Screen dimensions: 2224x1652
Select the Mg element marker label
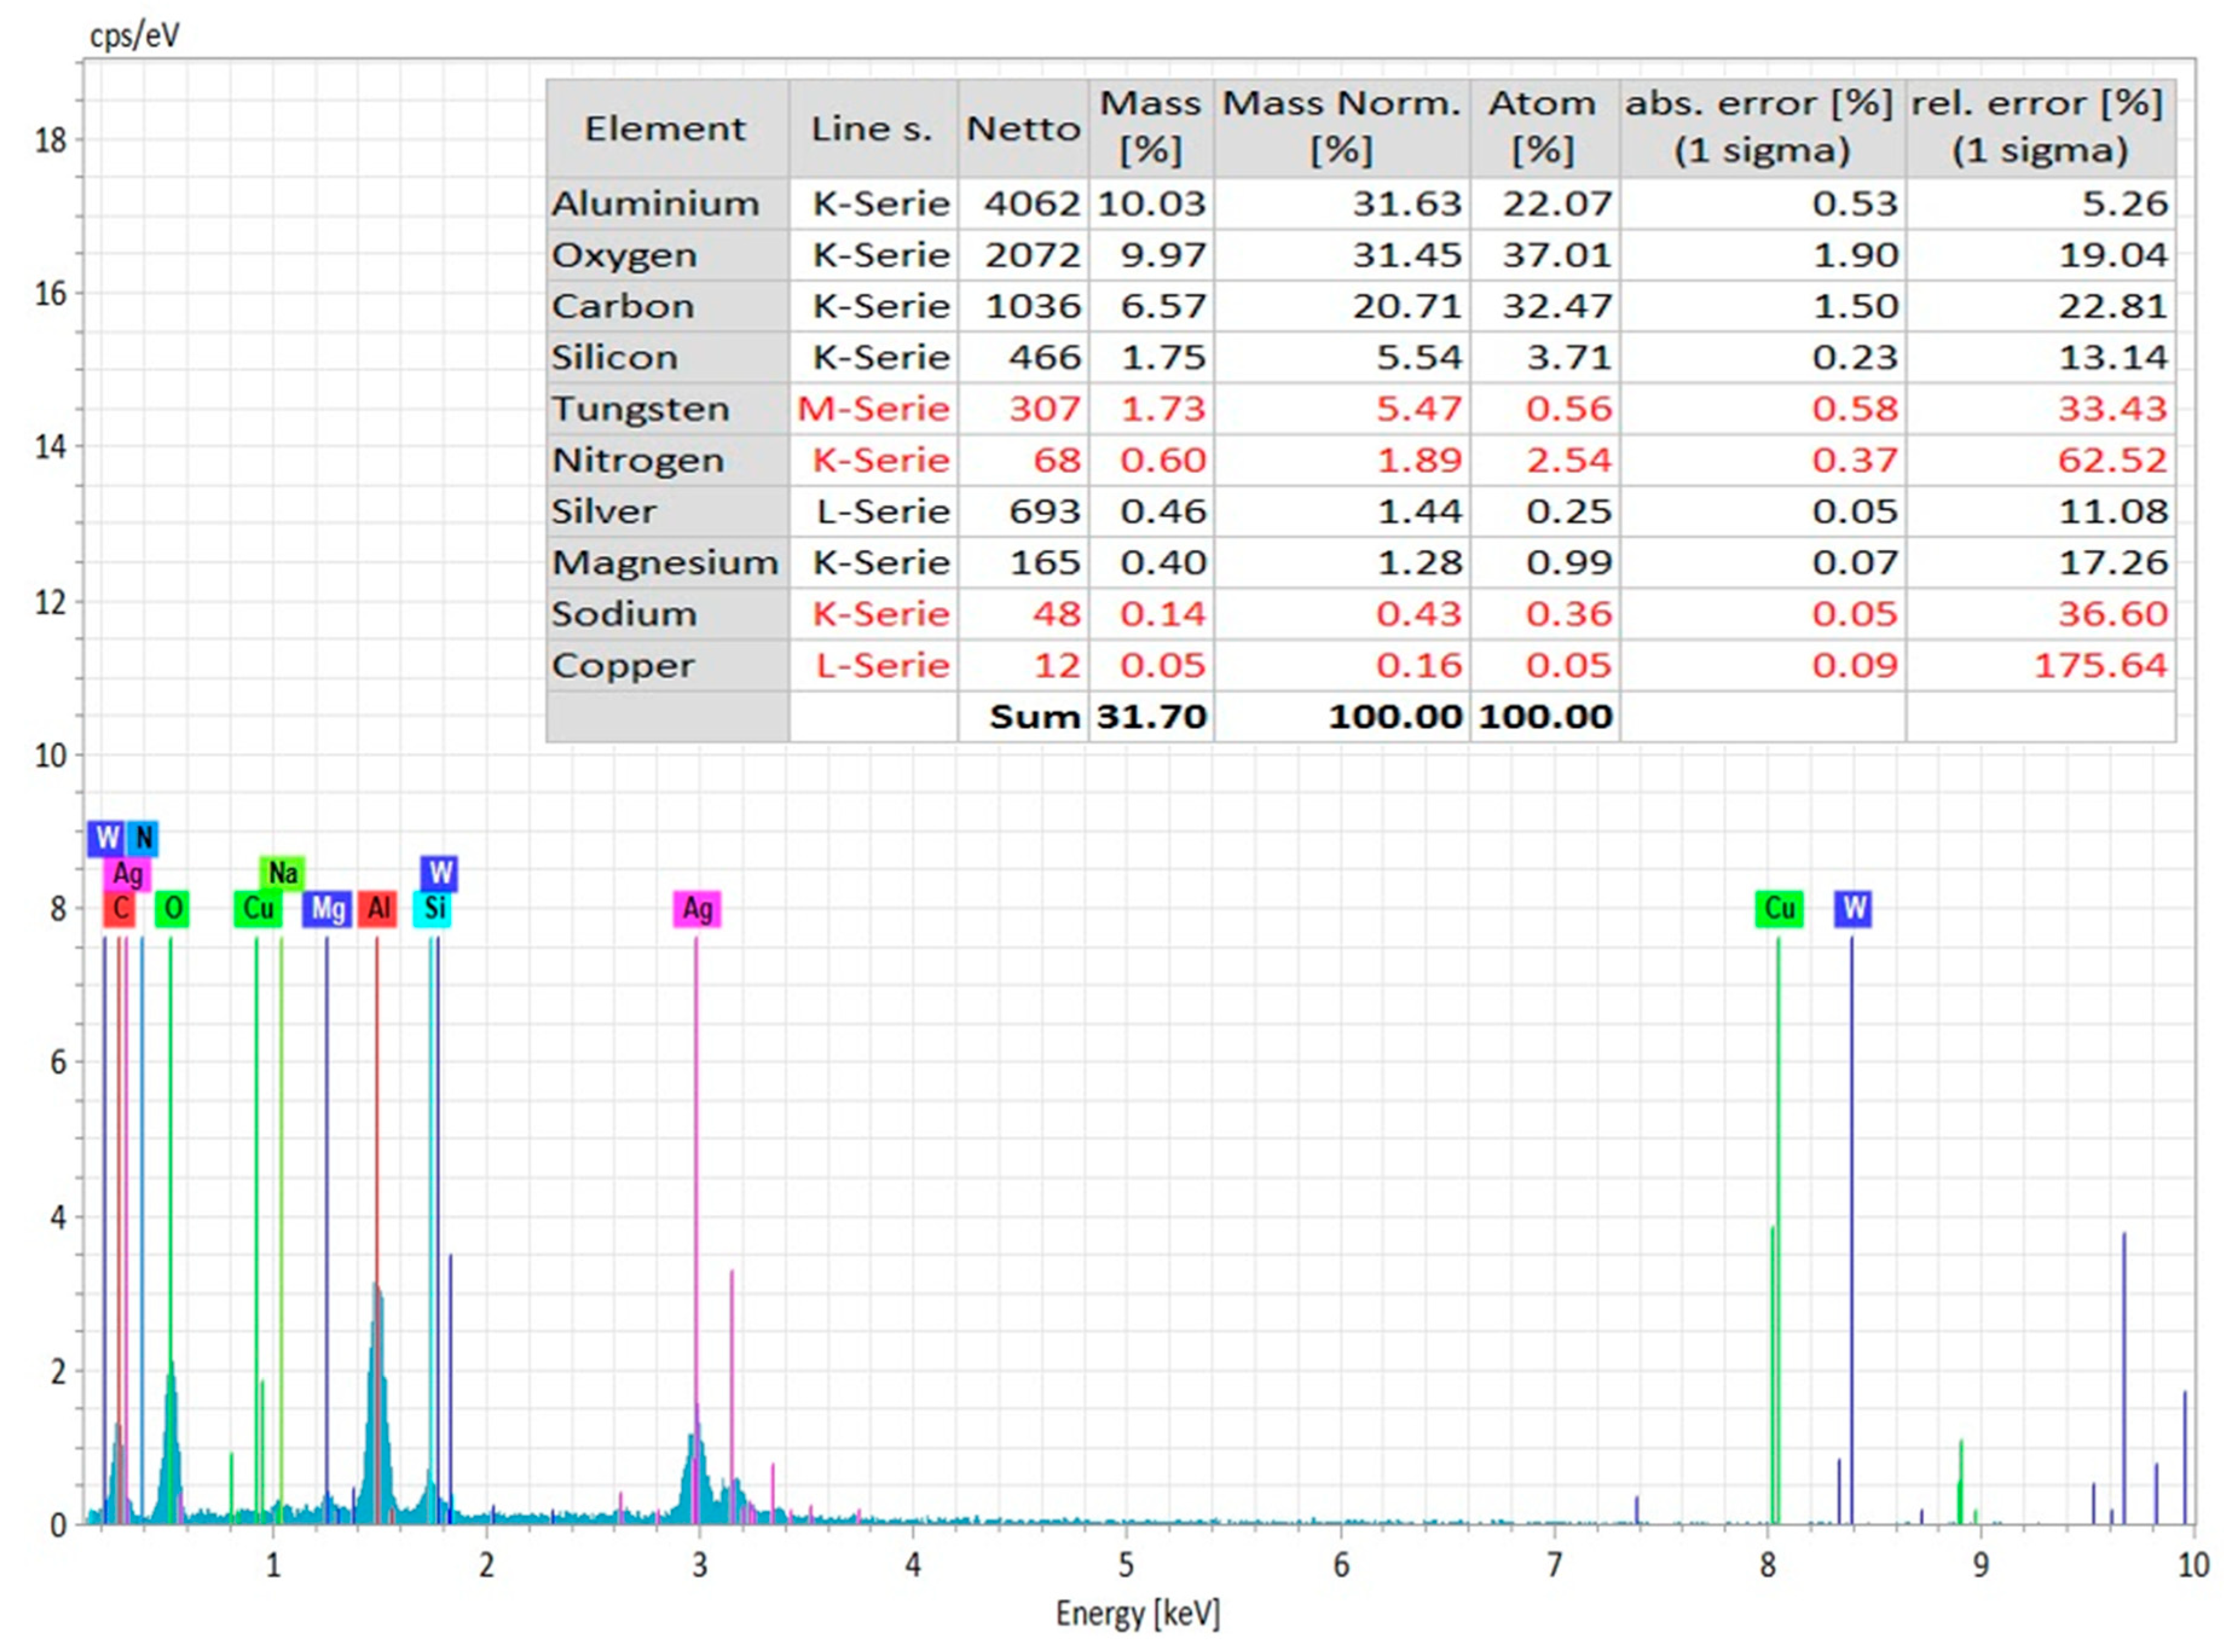coord(327,908)
